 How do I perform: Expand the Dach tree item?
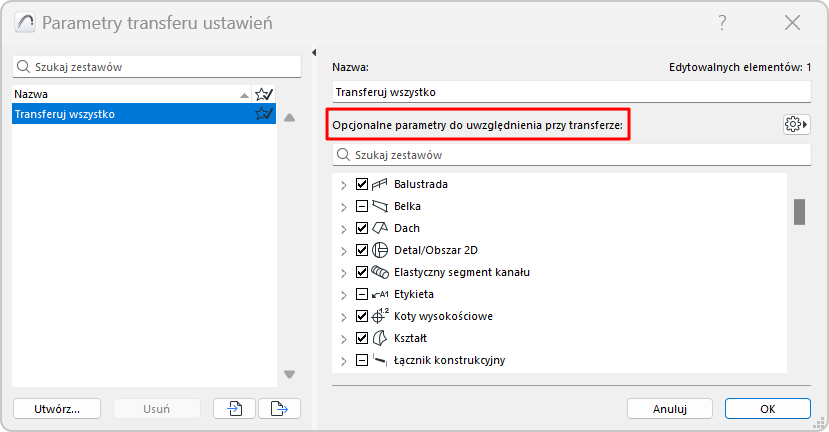(x=344, y=228)
